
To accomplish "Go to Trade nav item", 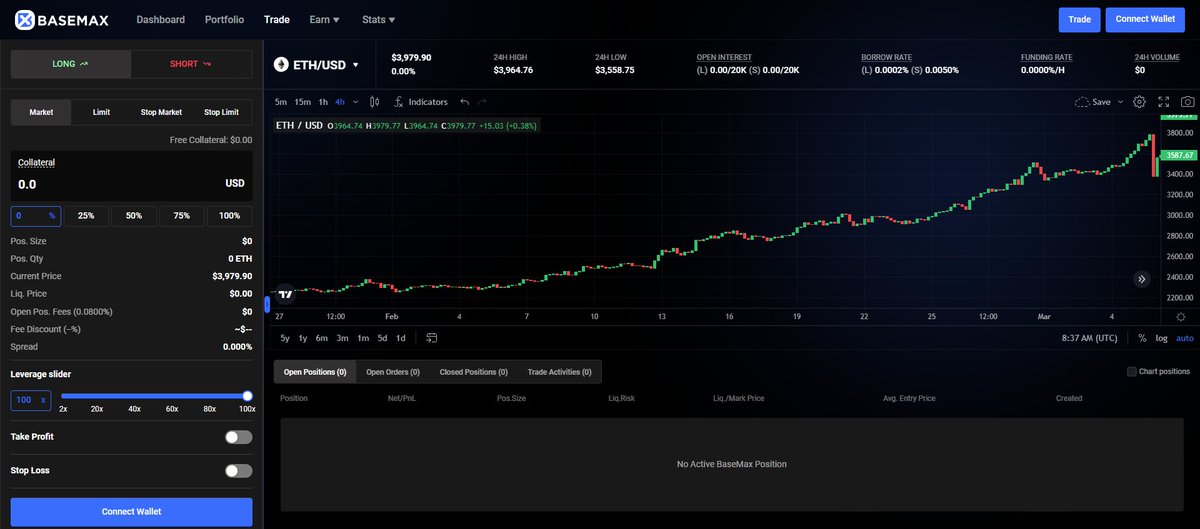I will point(276,19).
